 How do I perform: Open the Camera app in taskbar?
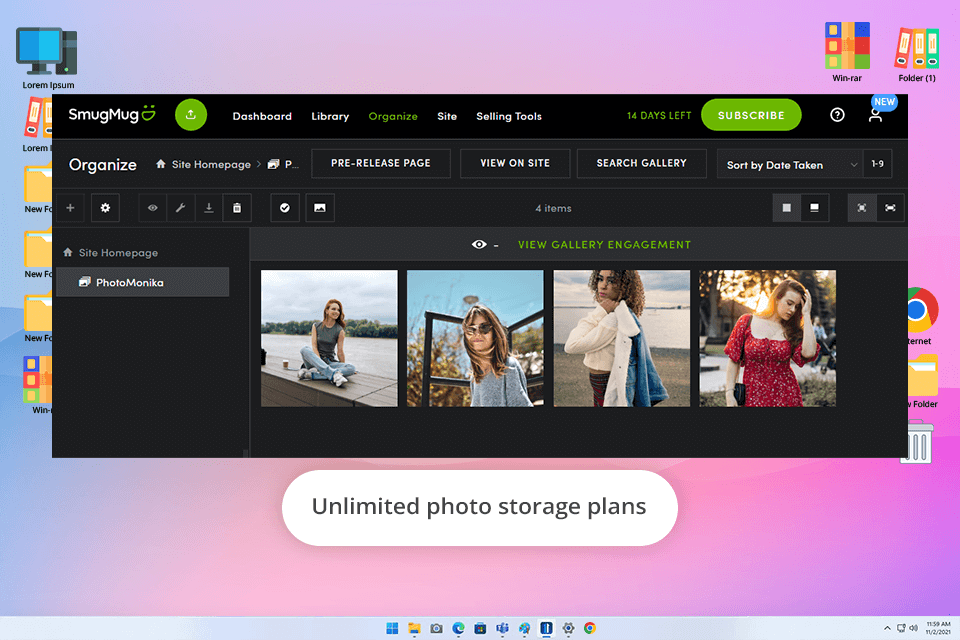coord(437,628)
